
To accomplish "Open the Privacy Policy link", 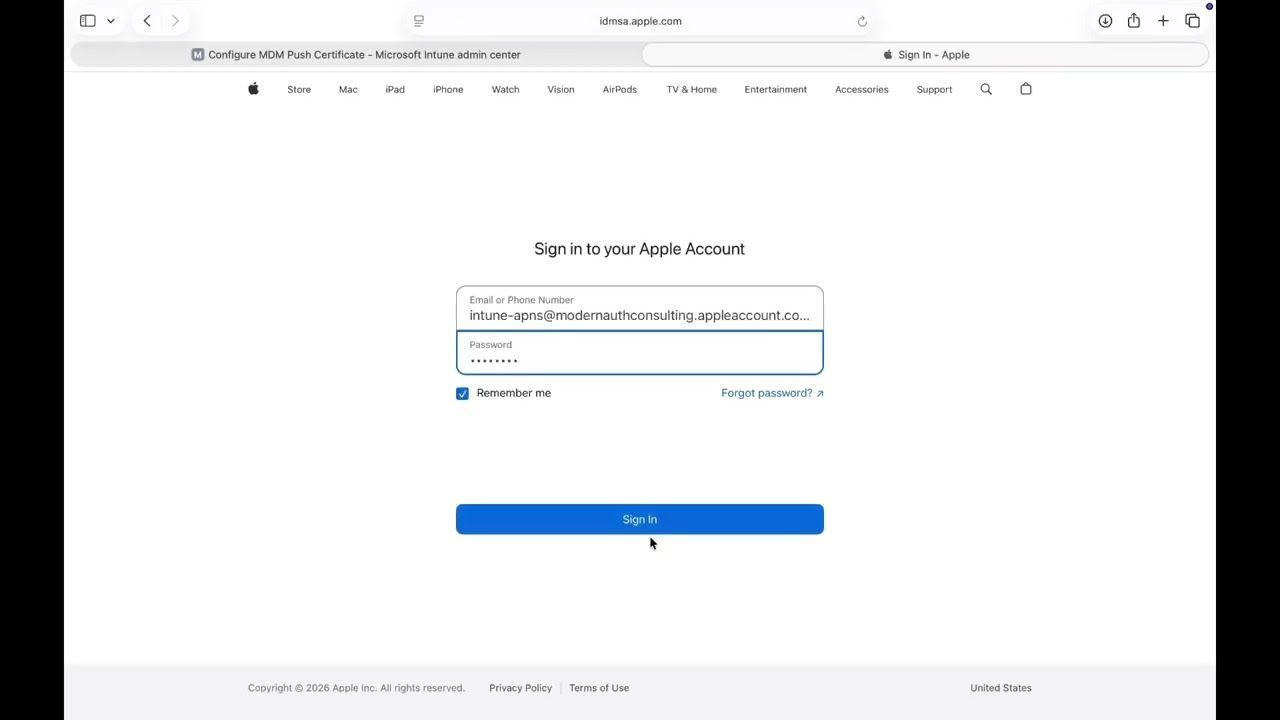I will 520,688.
